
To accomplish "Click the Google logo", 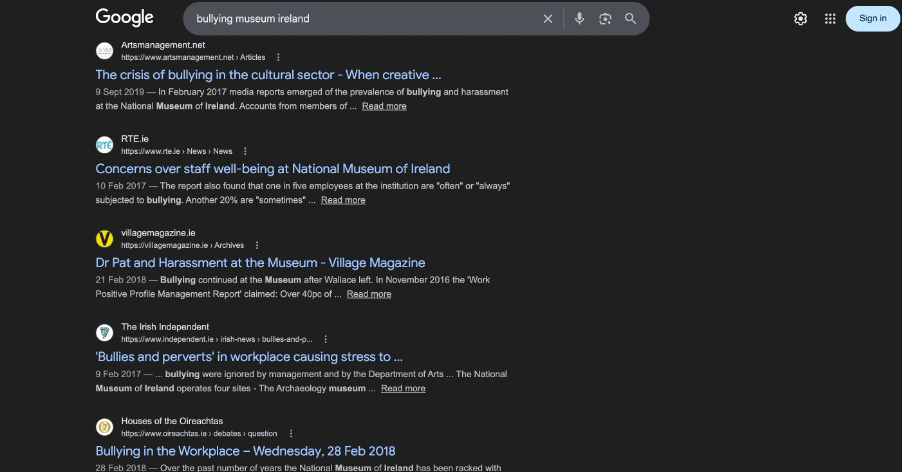I will (124, 18).
